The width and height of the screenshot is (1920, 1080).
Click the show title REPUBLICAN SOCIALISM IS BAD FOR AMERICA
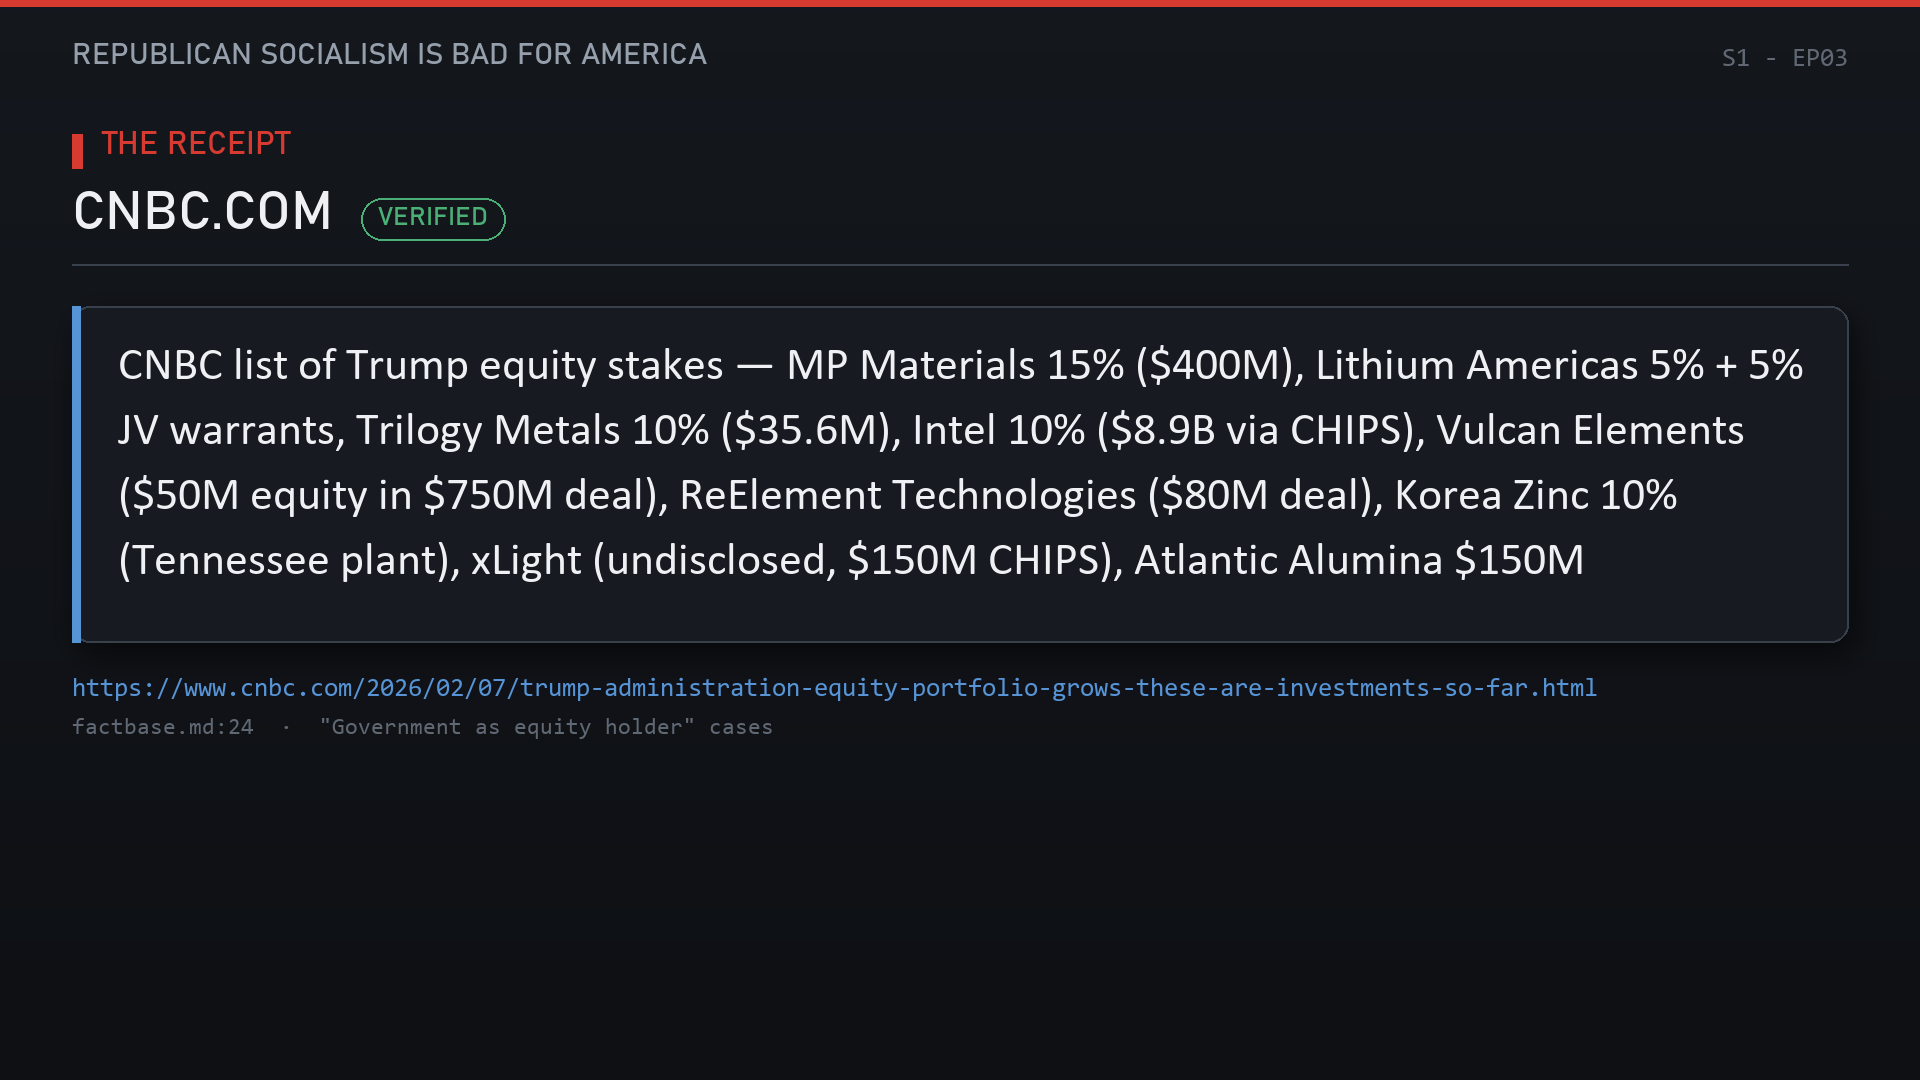click(x=389, y=54)
